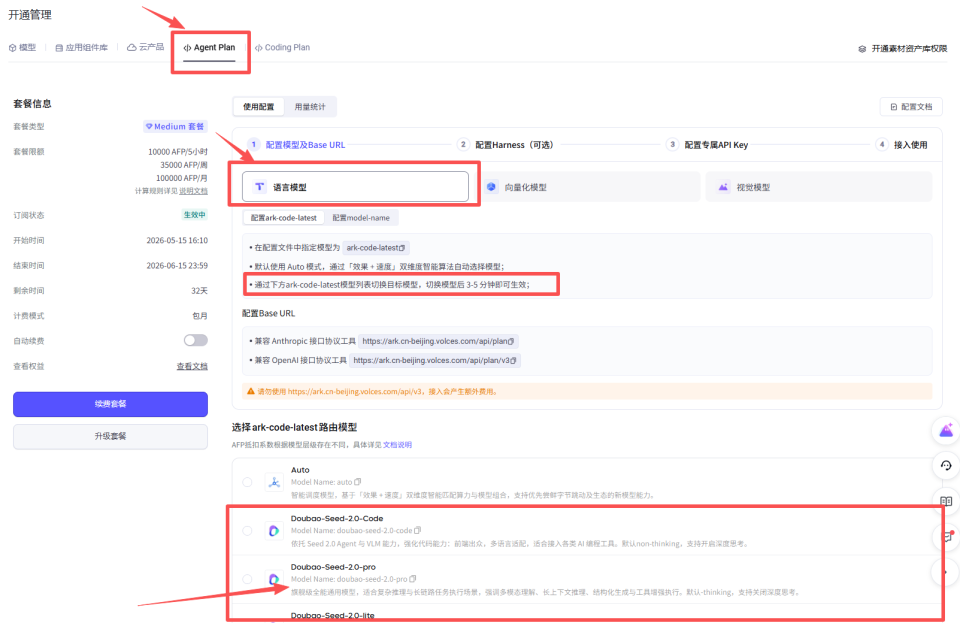Select the 视觉模型 card

pos(819,187)
